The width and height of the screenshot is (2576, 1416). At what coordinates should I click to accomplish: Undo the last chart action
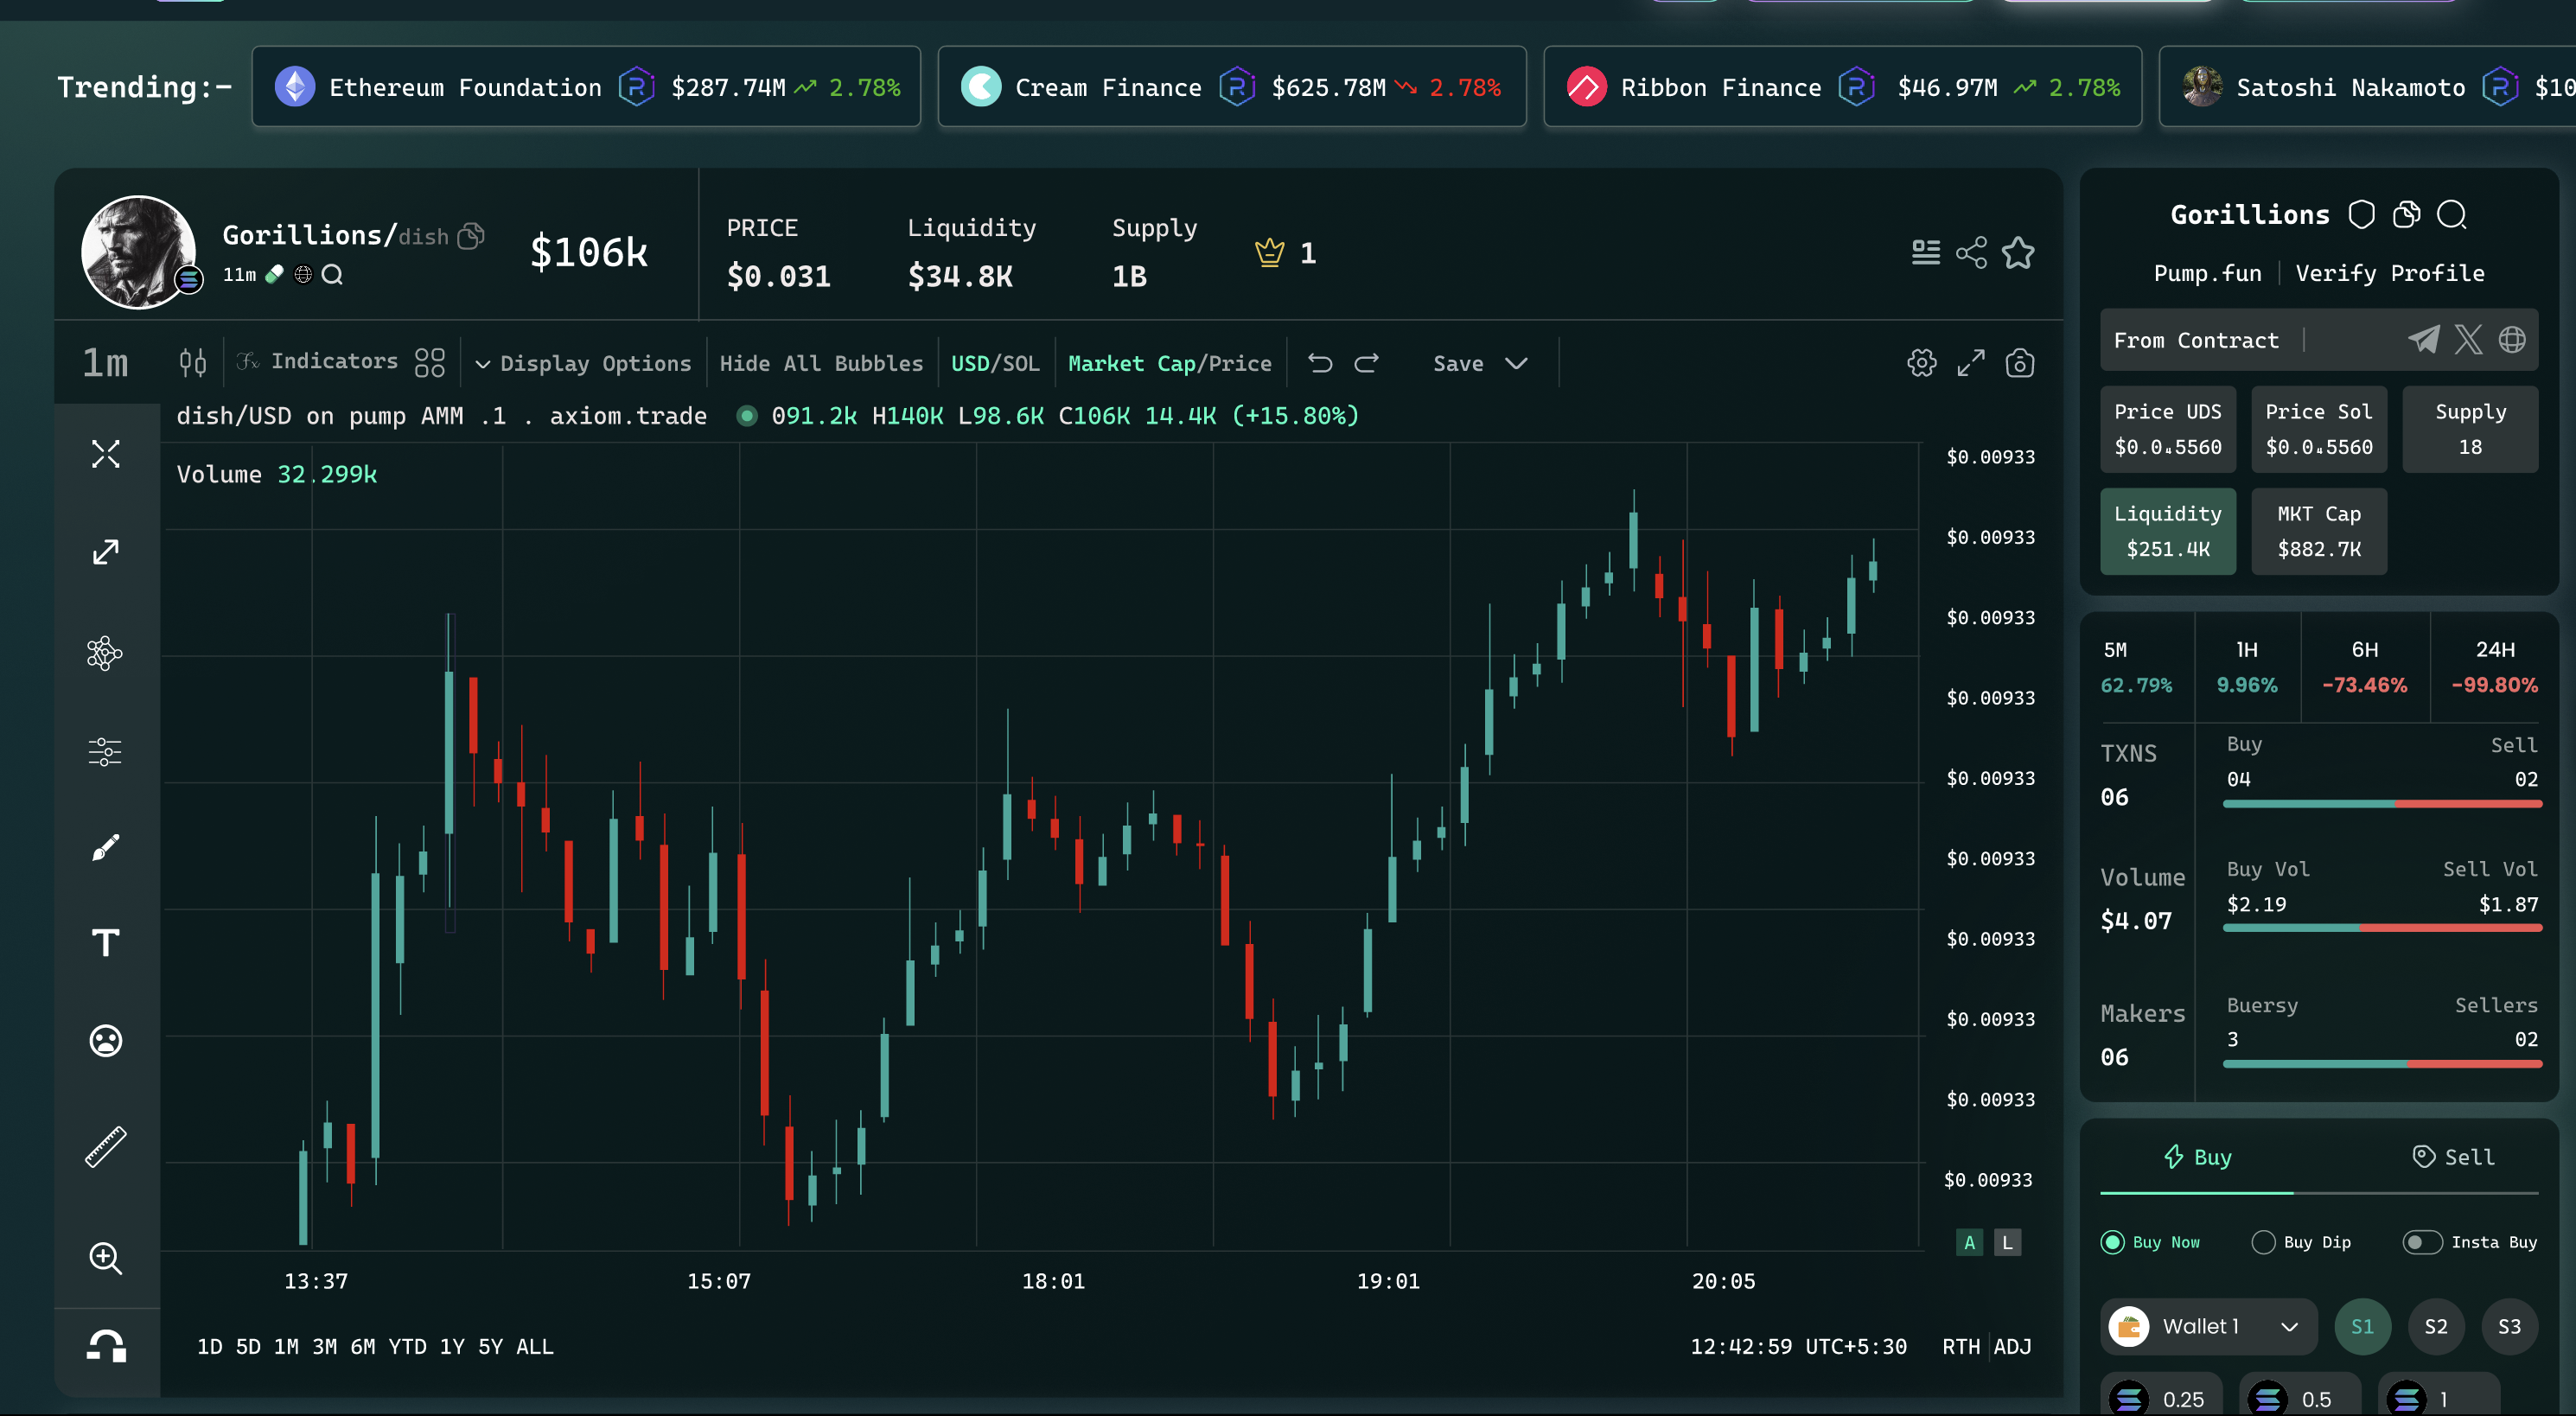[x=1320, y=363]
